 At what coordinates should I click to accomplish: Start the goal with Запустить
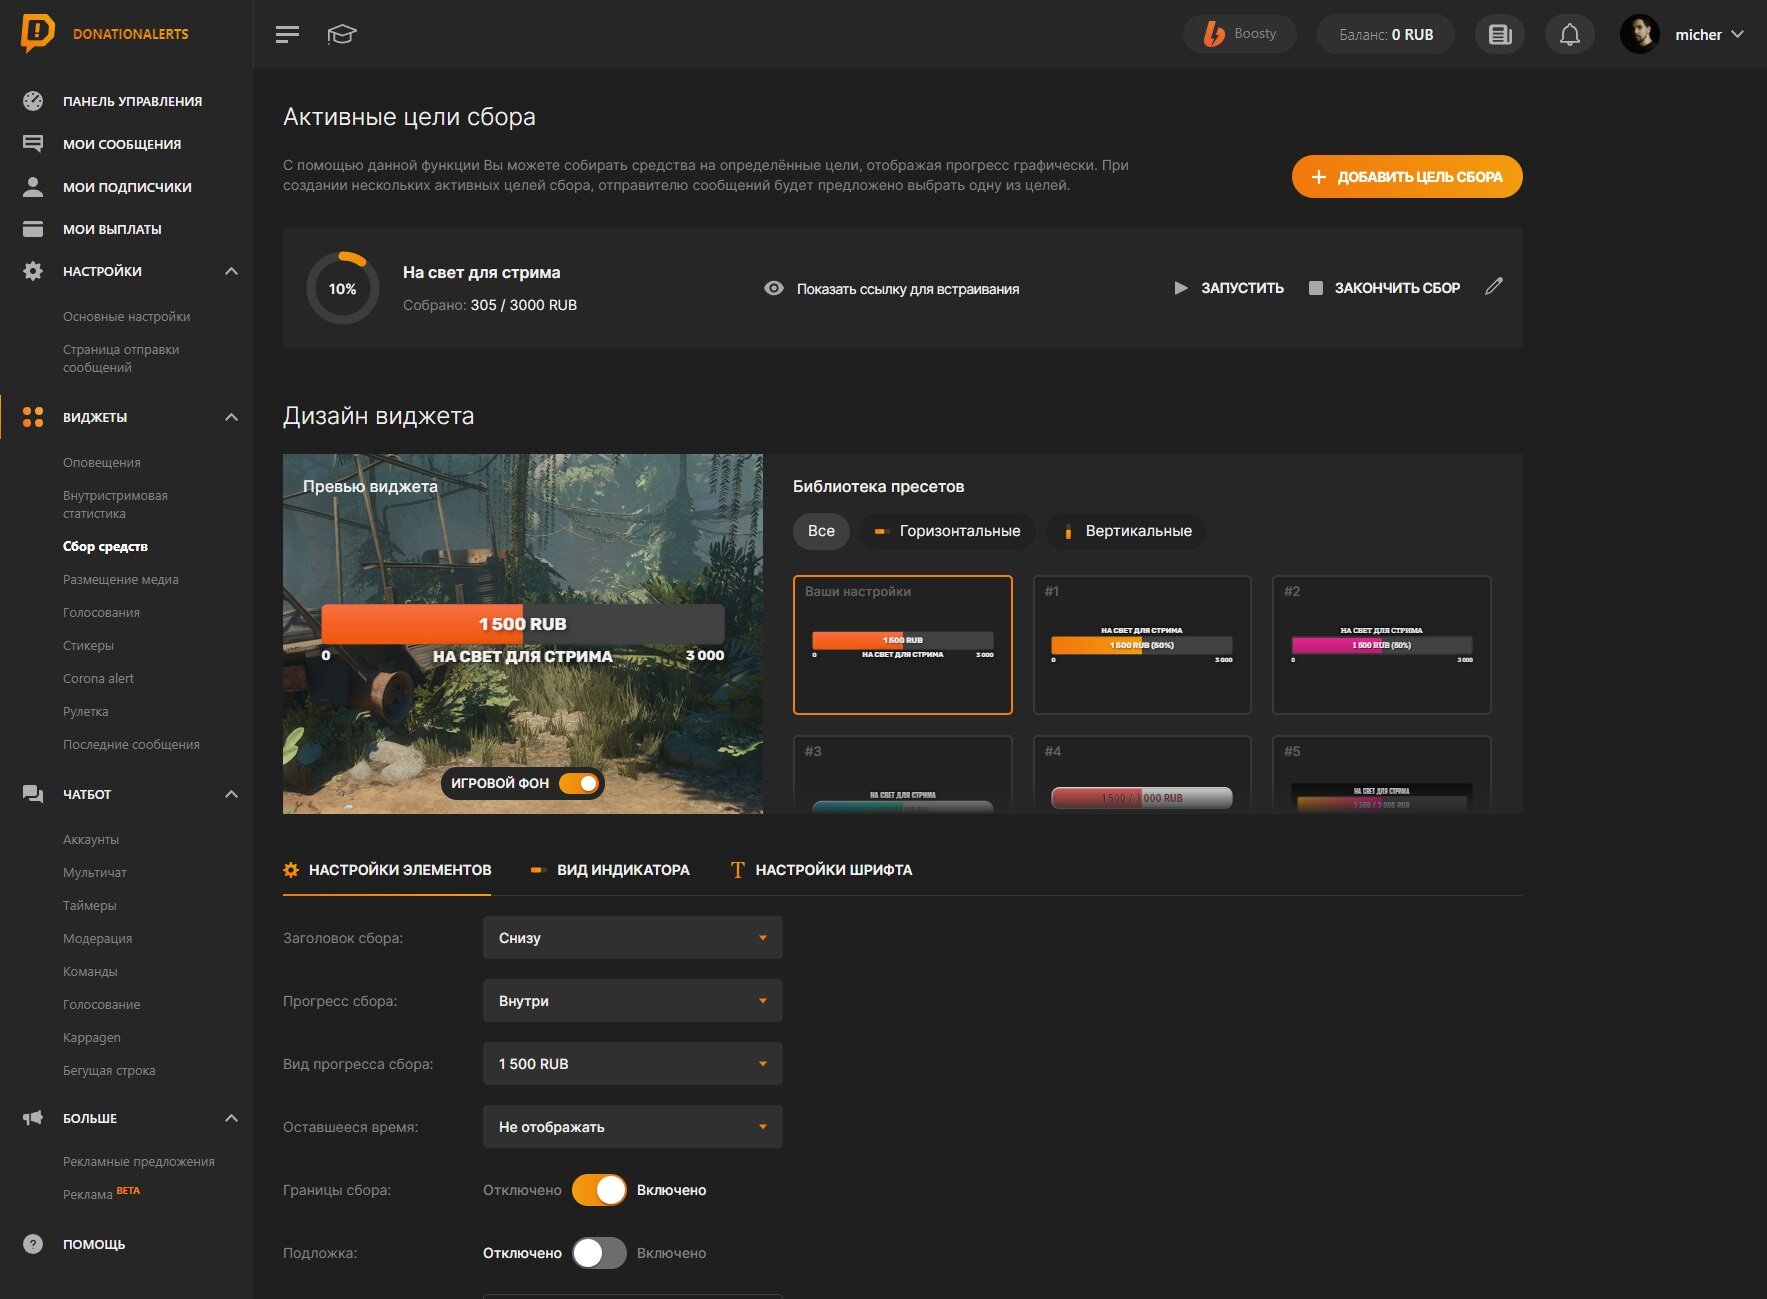(1229, 288)
